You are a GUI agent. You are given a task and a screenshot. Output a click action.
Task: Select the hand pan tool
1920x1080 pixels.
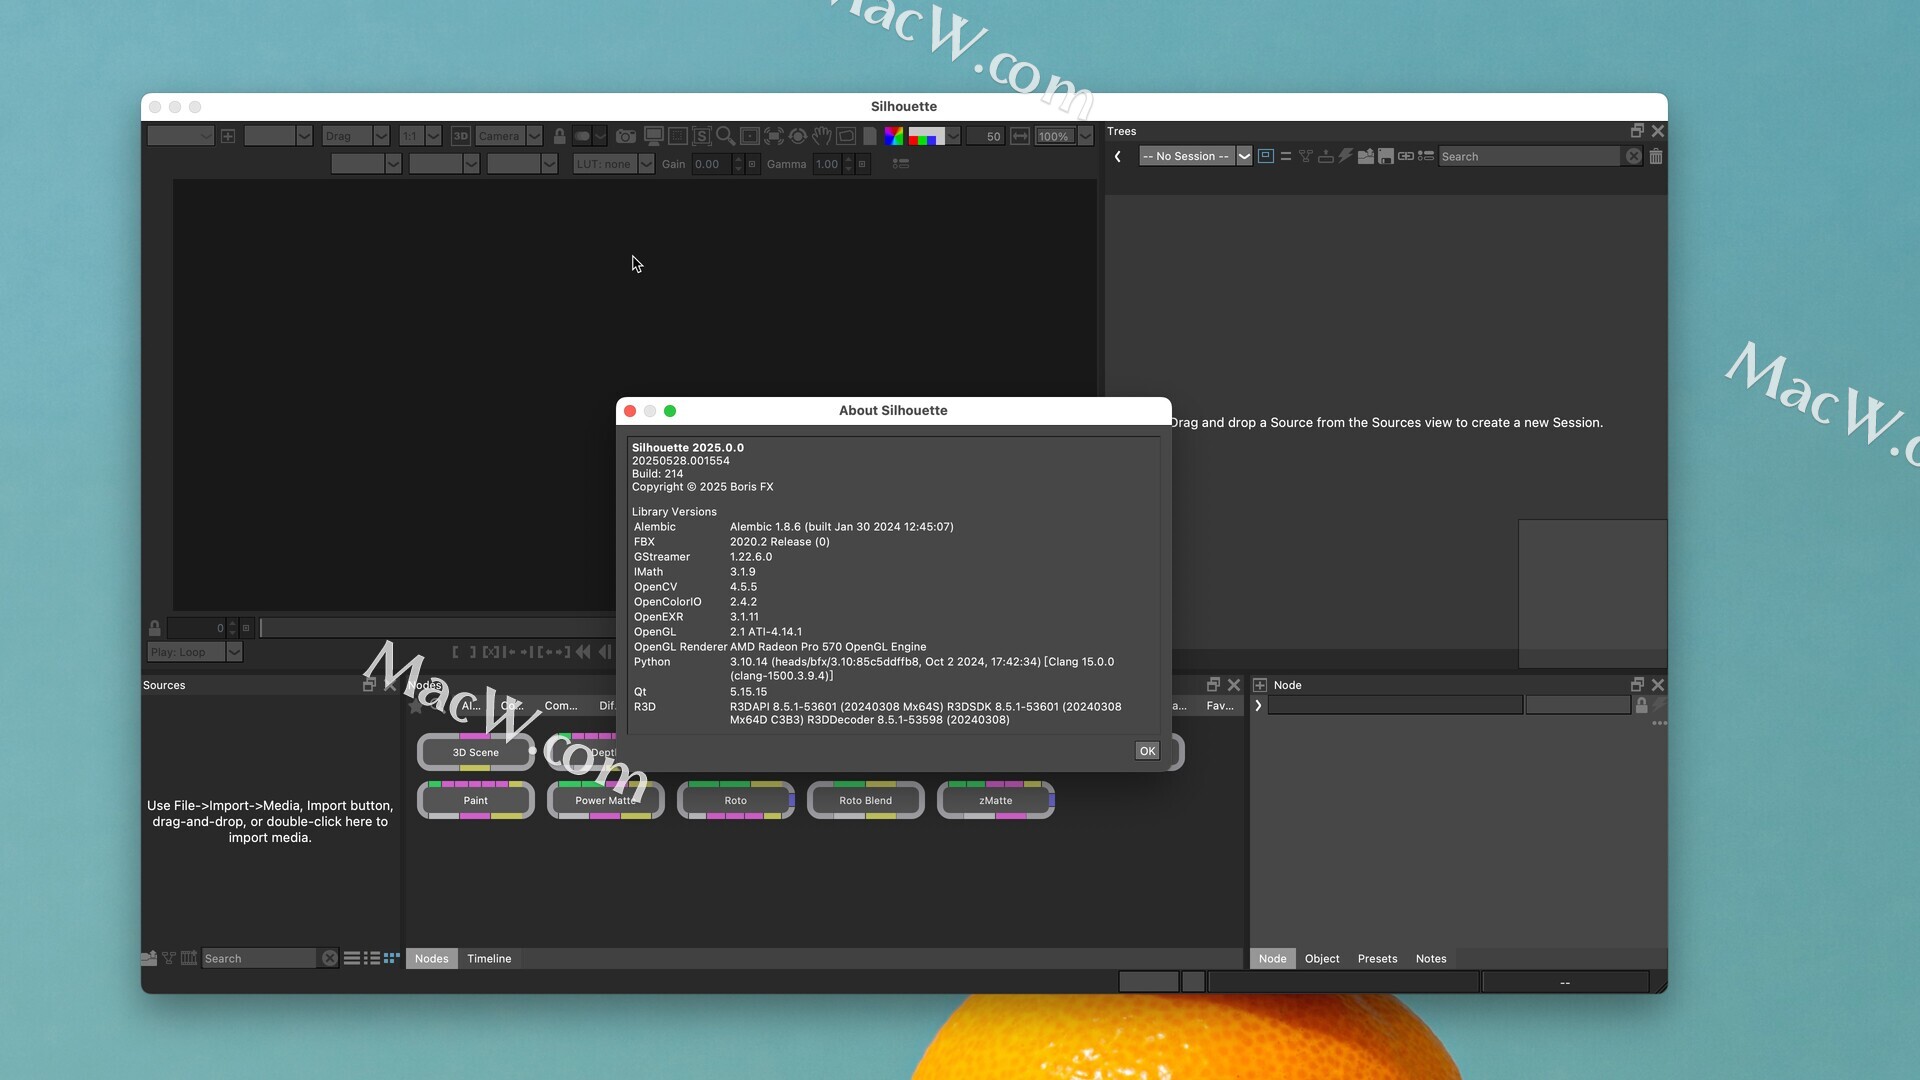[822, 136]
